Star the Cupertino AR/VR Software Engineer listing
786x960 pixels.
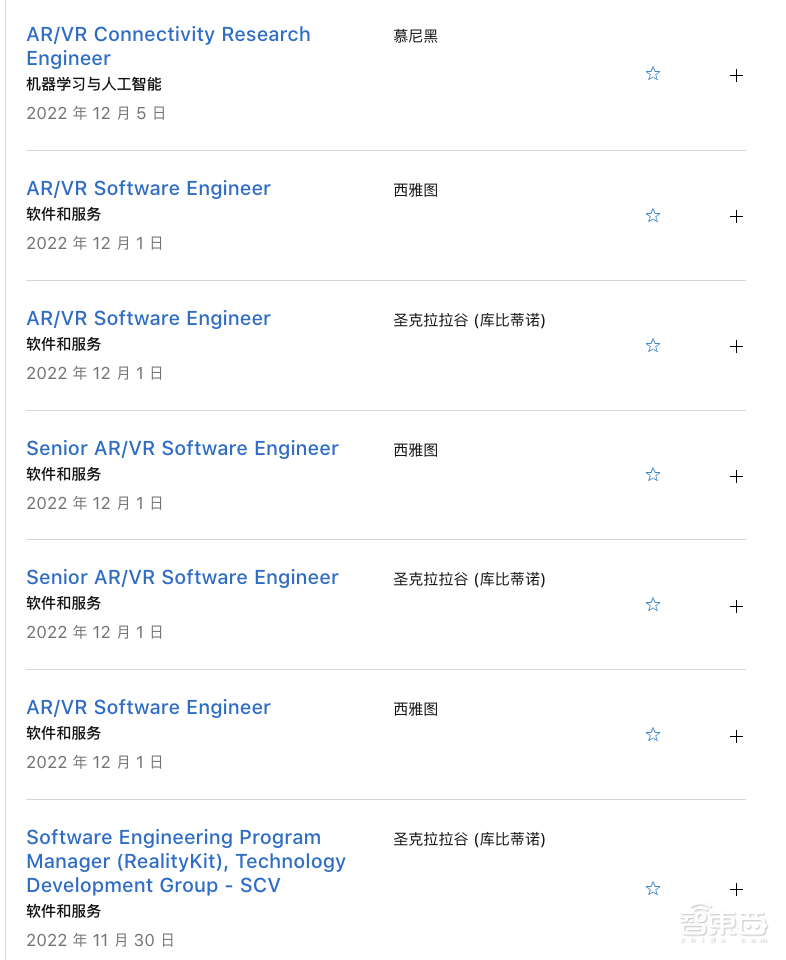click(x=653, y=346)
